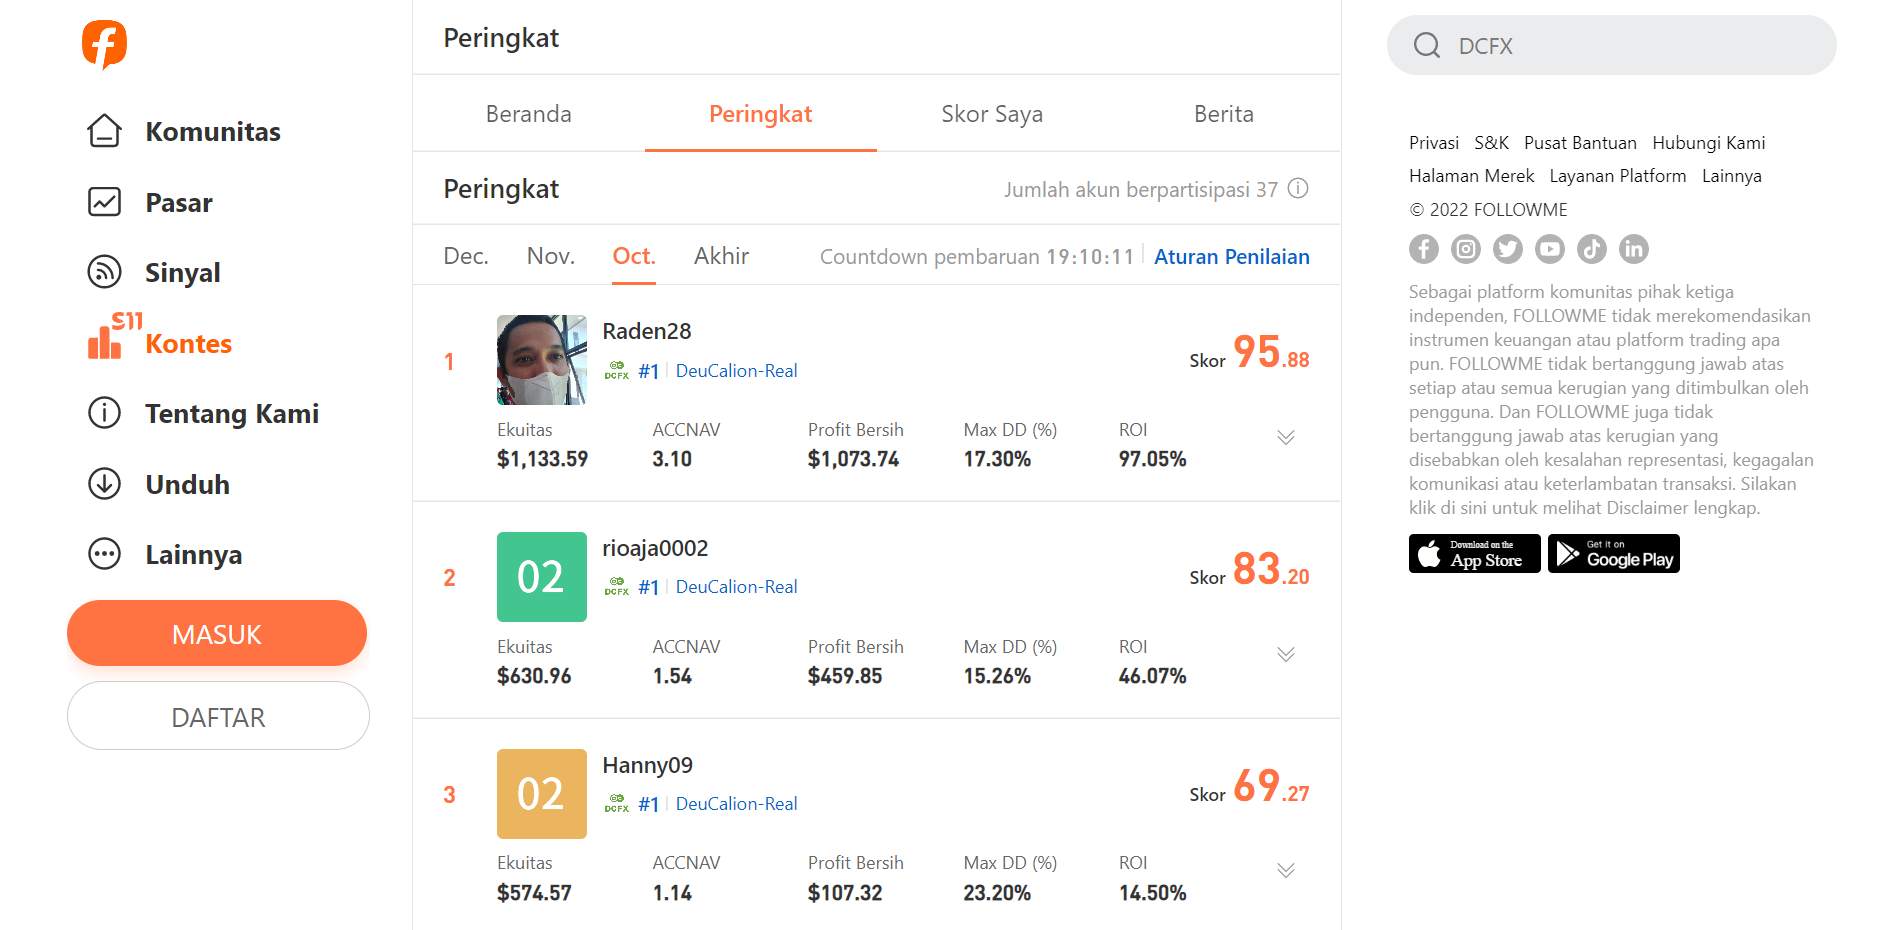Screen dimensions: 1899x930
Task: Expand details for Raden28 entry
Action: coord(1286,438)
